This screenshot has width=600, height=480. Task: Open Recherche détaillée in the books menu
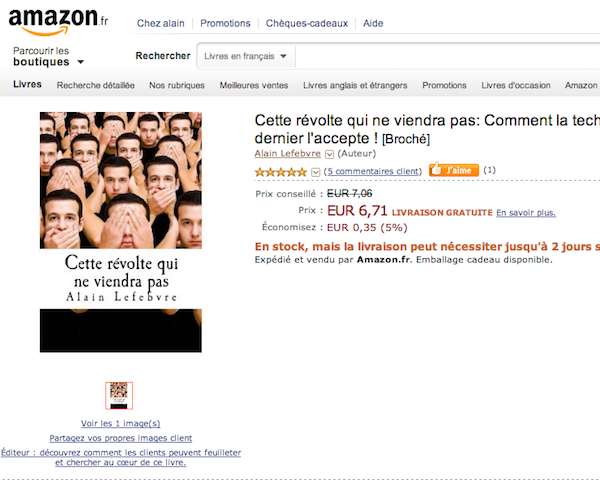[x=96, y=85]
